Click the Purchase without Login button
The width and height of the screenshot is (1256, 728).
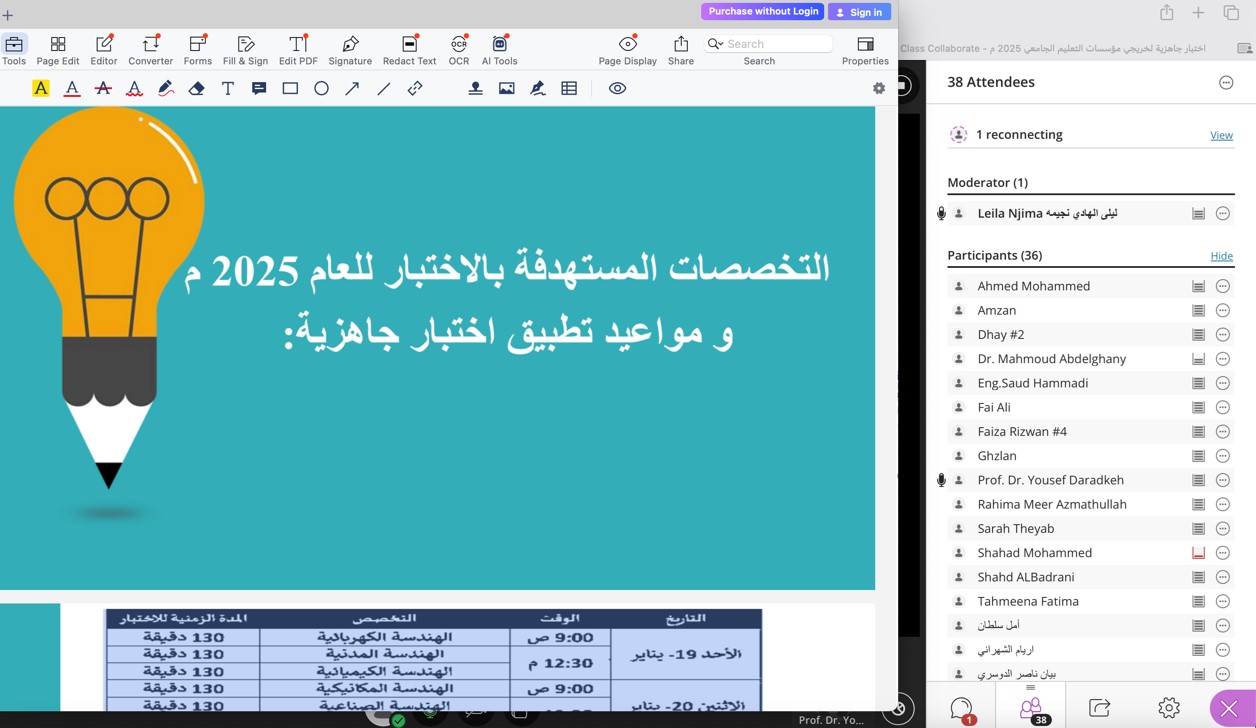(x=763, y=11)
